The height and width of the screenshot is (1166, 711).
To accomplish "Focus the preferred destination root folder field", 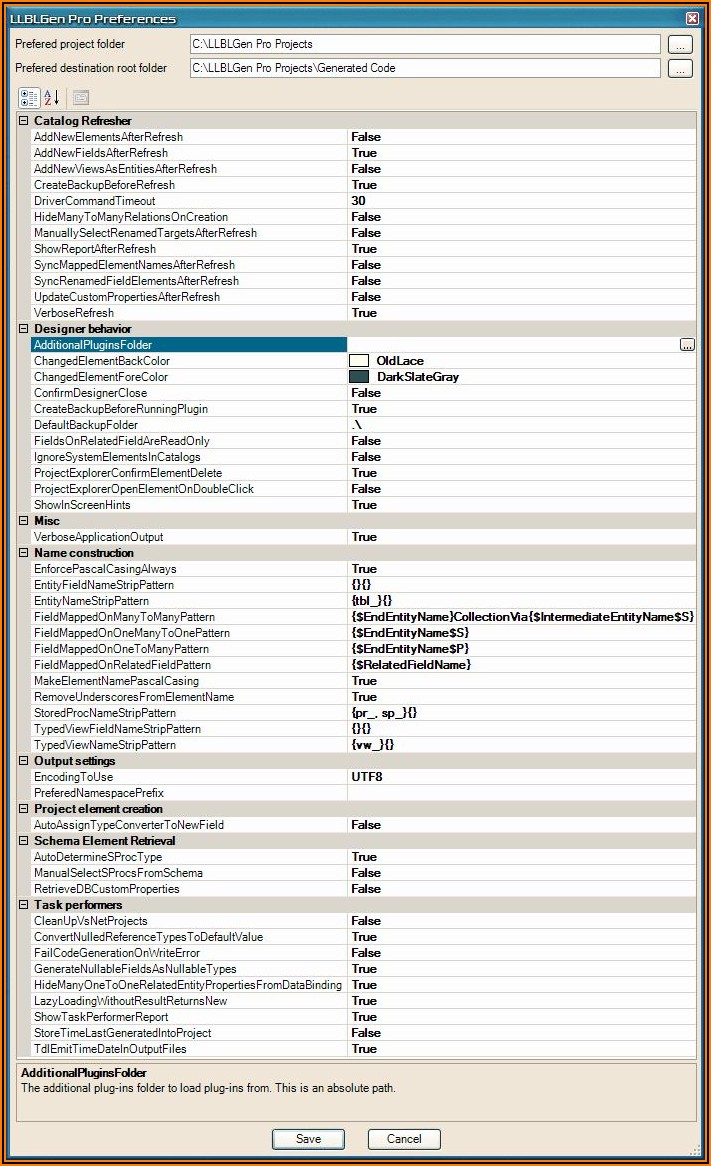I will point(424,69).
